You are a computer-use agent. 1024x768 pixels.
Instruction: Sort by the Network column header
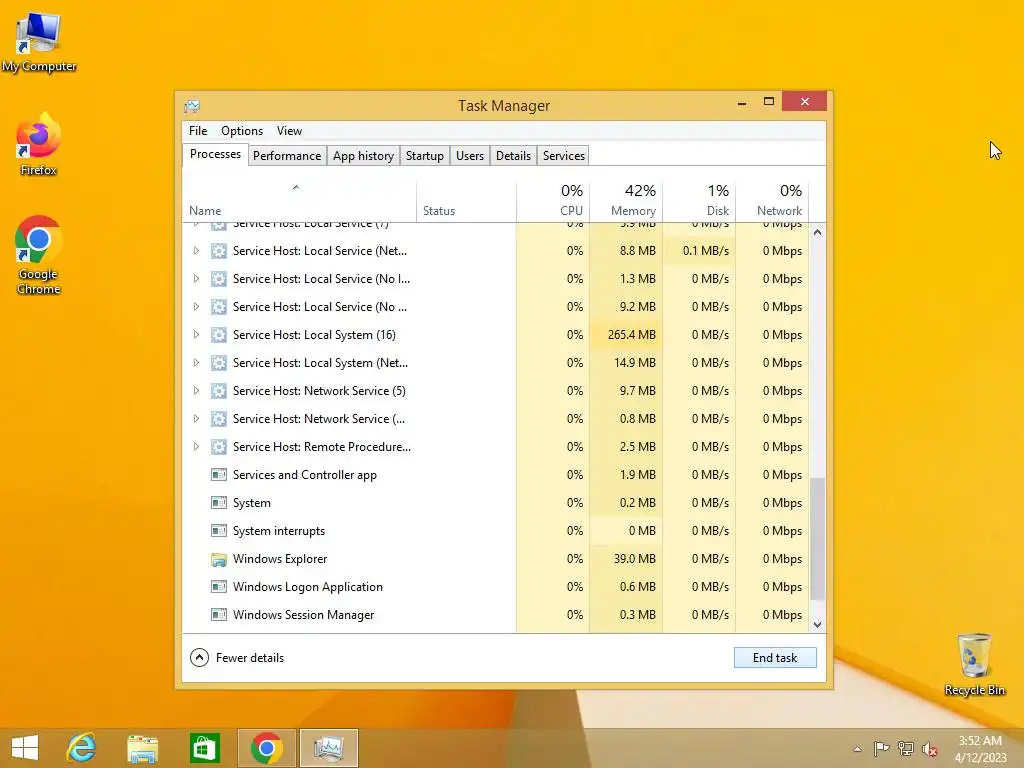tap(773, 201)
